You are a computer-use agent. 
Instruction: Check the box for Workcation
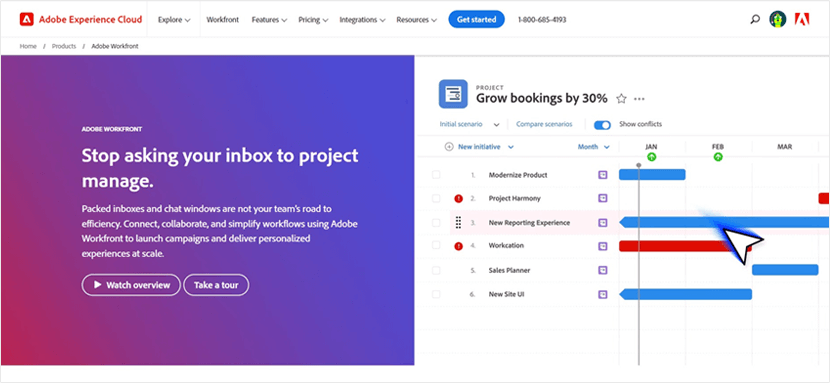436,245
